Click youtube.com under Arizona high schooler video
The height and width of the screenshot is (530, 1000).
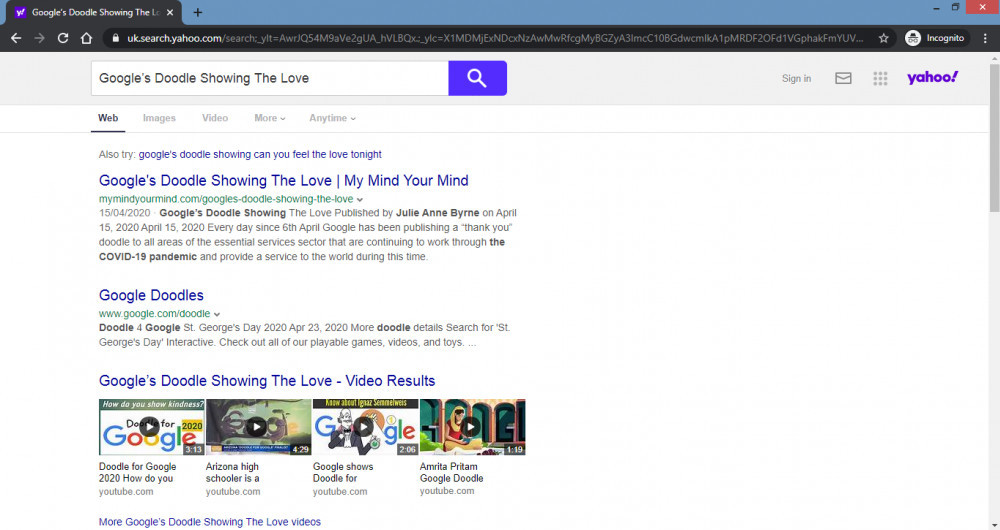click(x=233, y=492)
